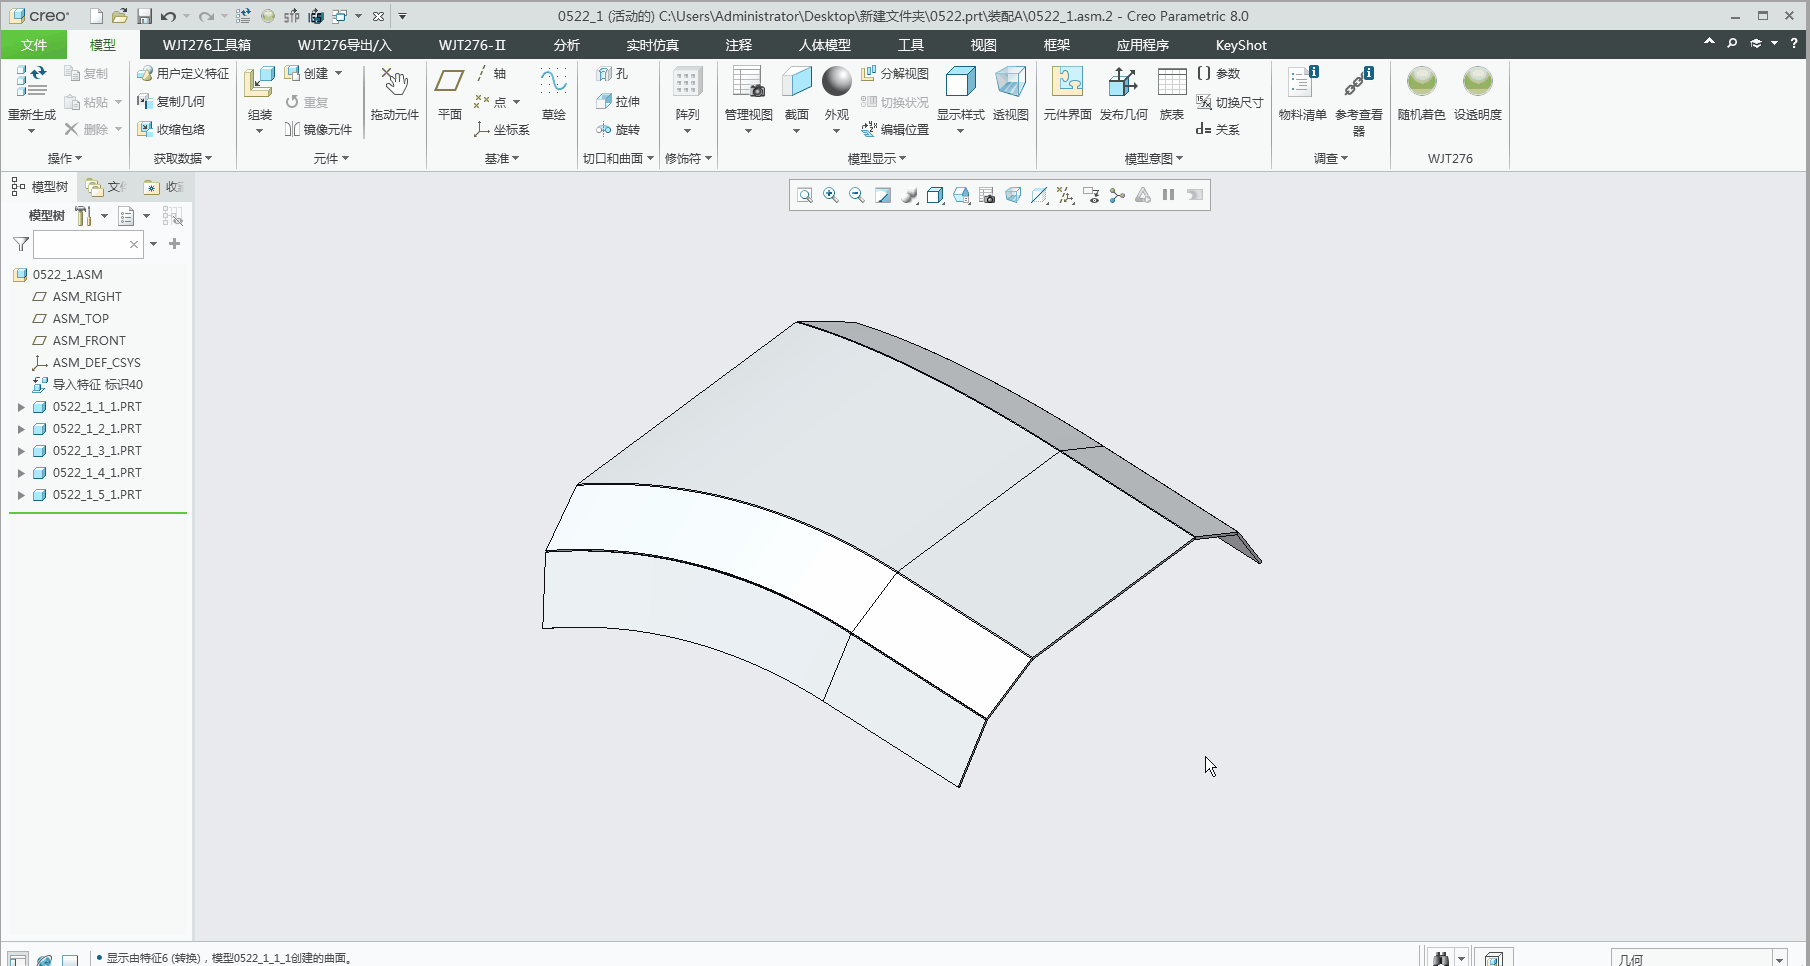Click the Section (截面) icon
This screenshot has width=1810, height=966.
click(797, 82)
